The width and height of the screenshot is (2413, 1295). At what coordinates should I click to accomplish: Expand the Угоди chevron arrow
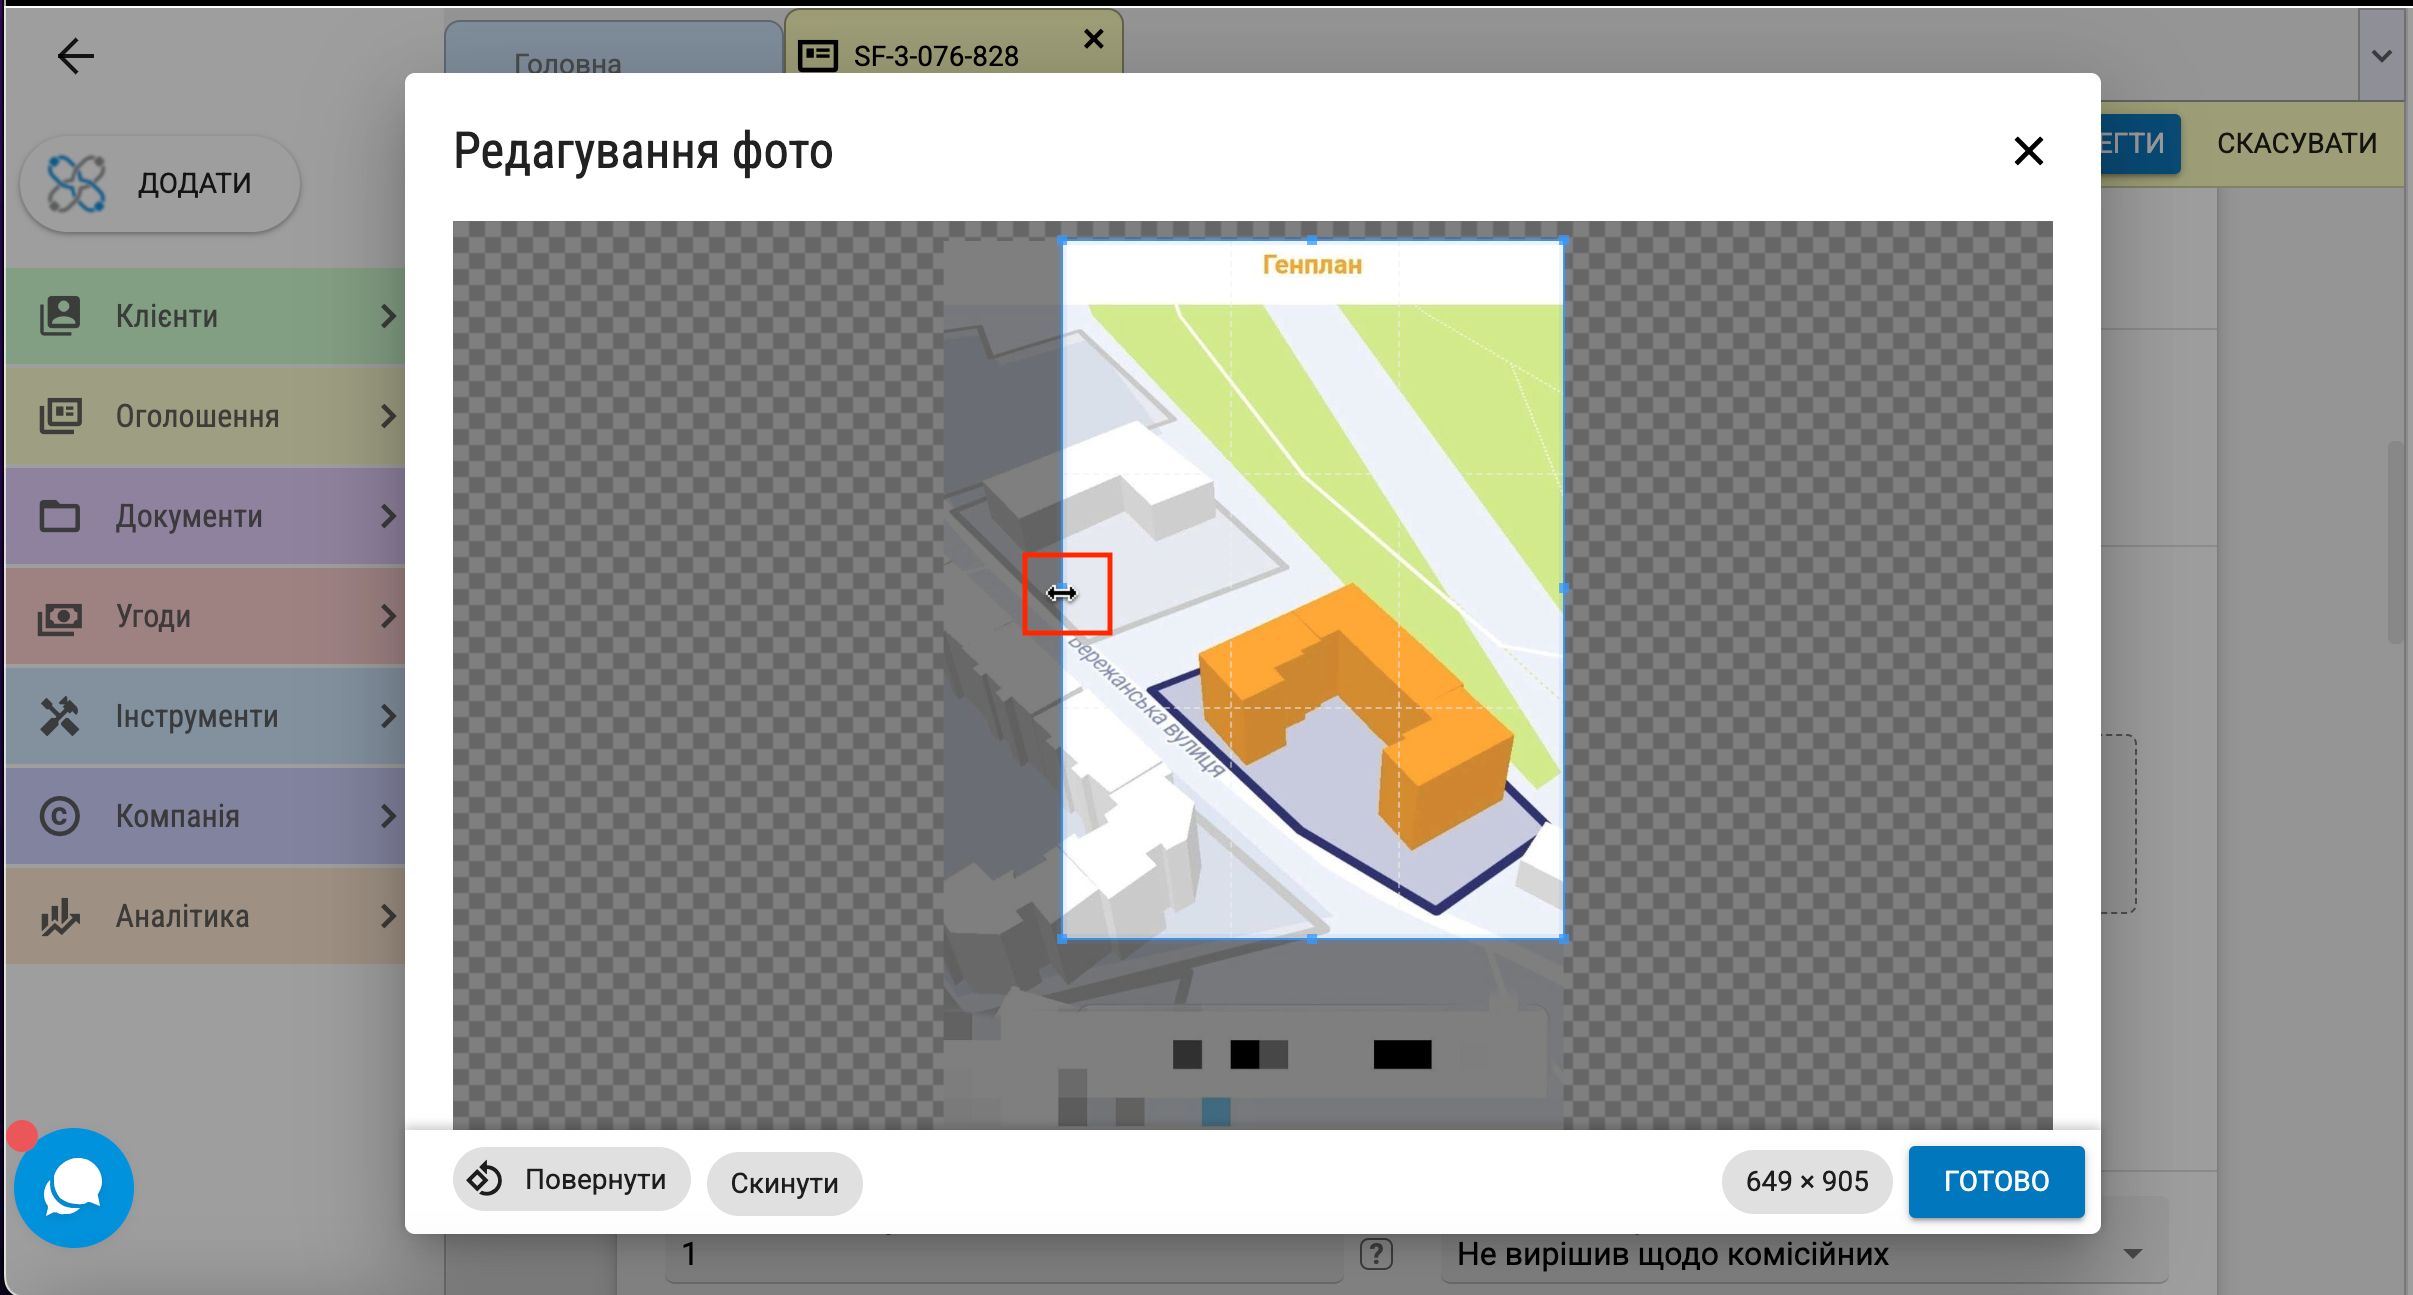tap(388, 616)
